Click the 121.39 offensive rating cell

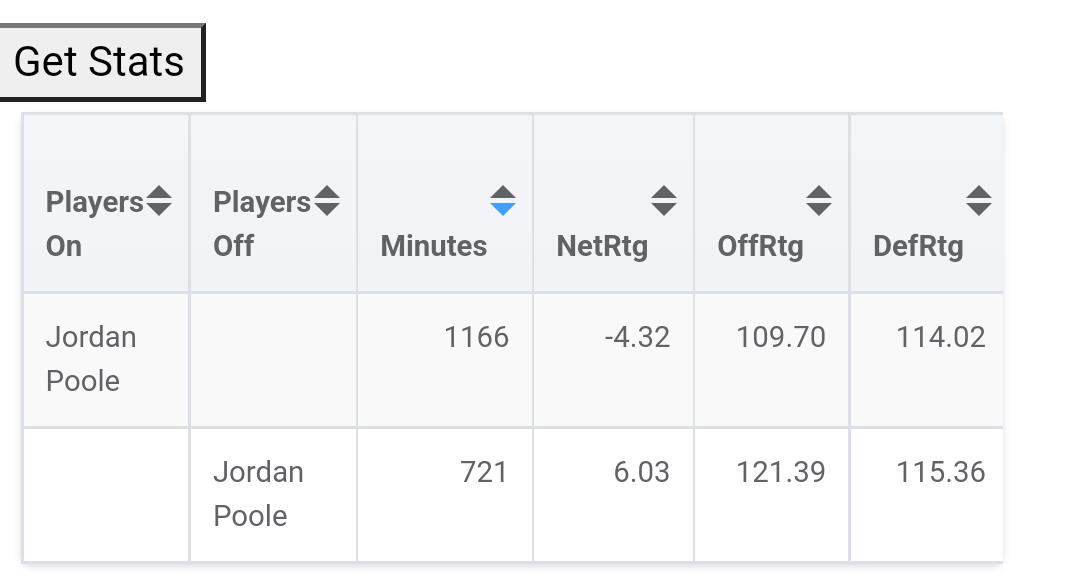(780, 472)
